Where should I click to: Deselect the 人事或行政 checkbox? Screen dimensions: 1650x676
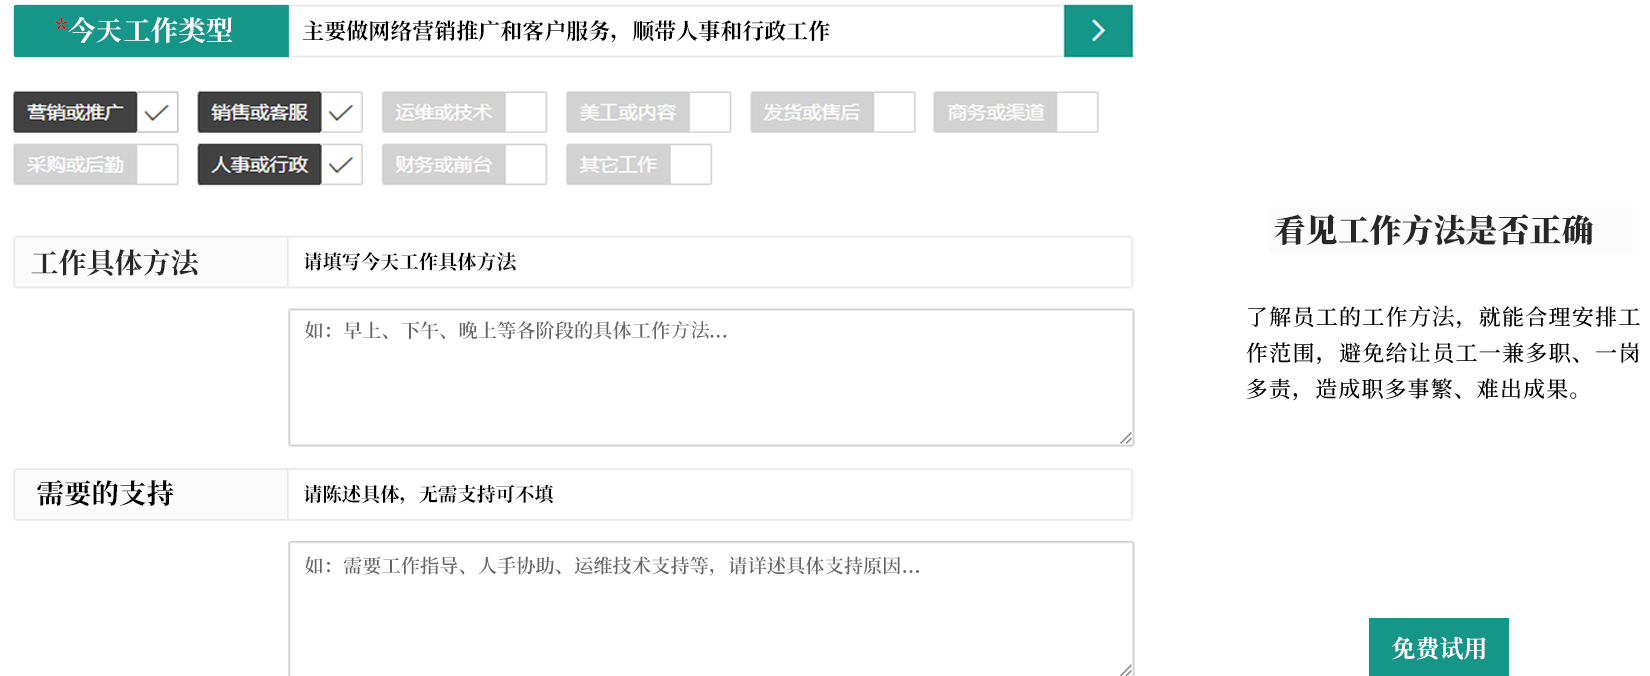tap(341, 165)
